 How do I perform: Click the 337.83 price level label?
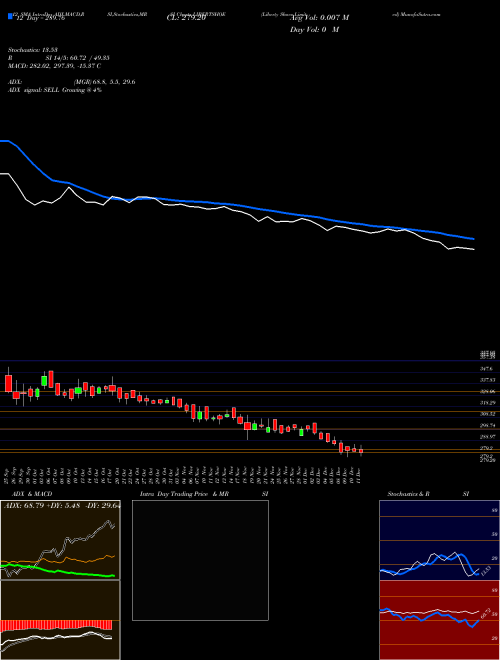[487, 380]
